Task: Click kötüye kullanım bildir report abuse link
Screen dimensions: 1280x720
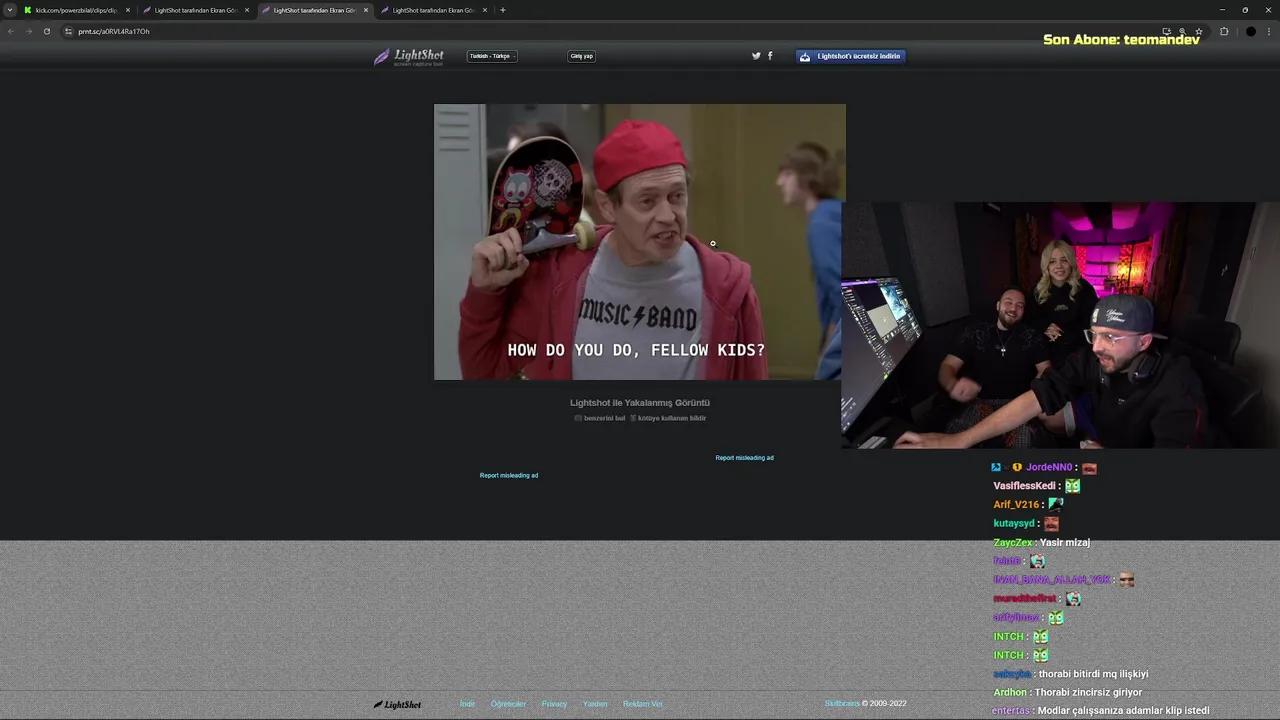Action: click(668, 418)
